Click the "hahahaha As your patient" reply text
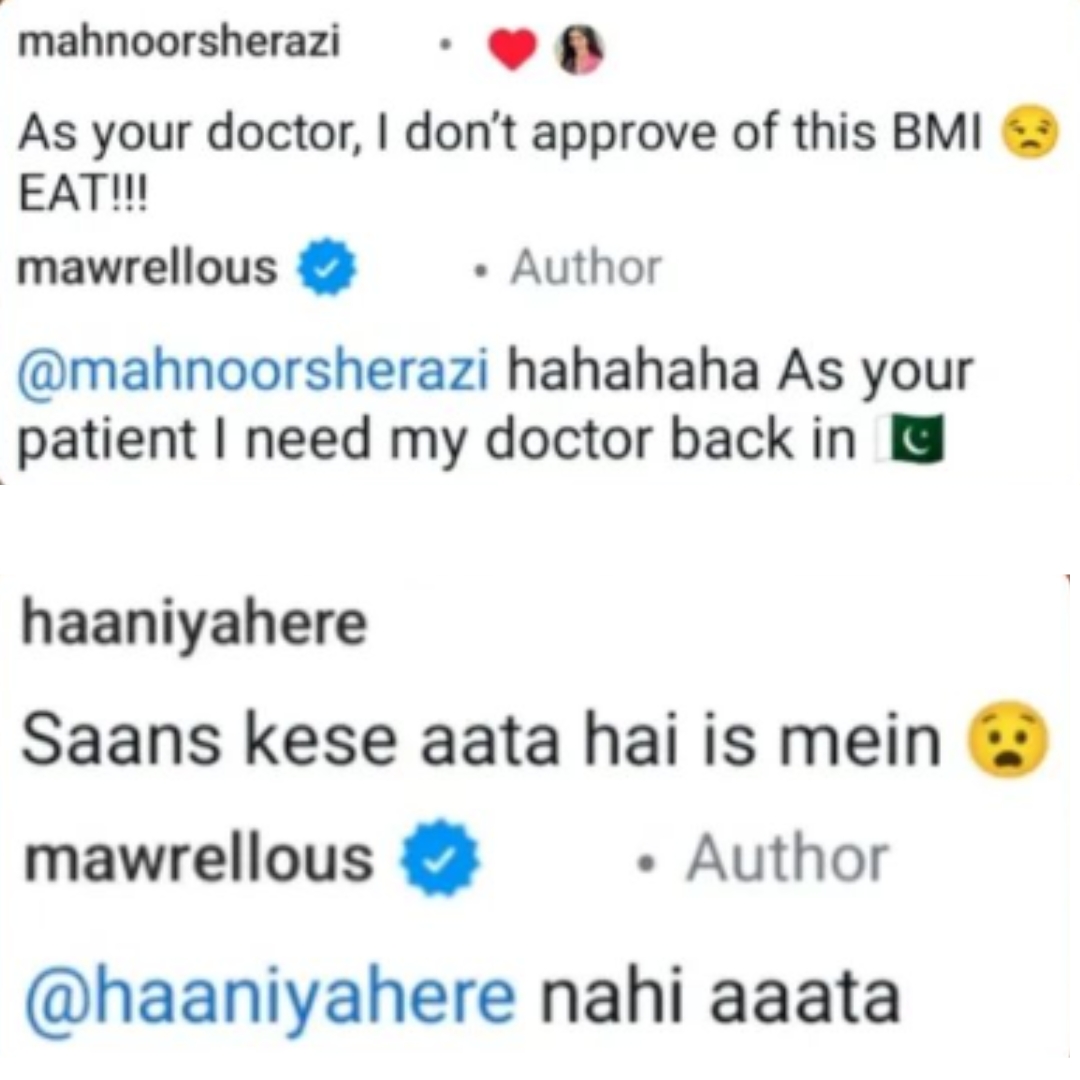The width and height of the screenshot is (1080, 1080). tap(495, 406)
